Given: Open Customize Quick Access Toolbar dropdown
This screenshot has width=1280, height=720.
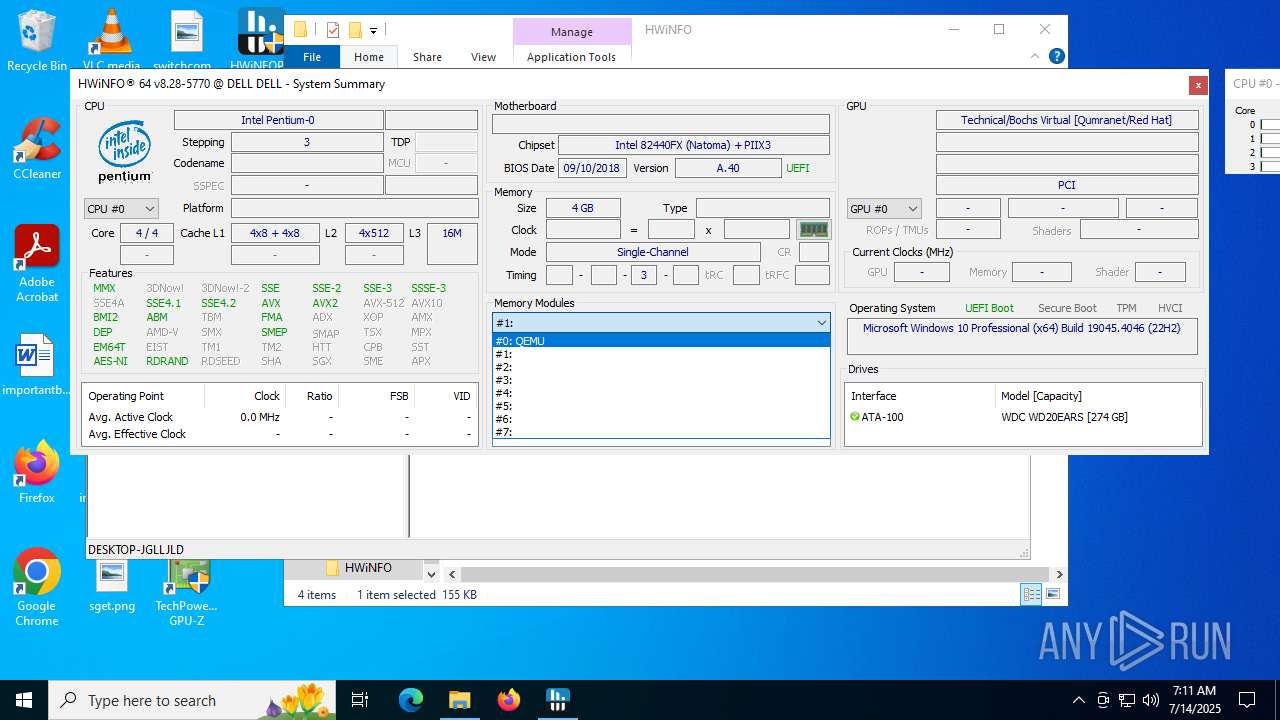Looking at the screenshot, I should tap(373, 31).
